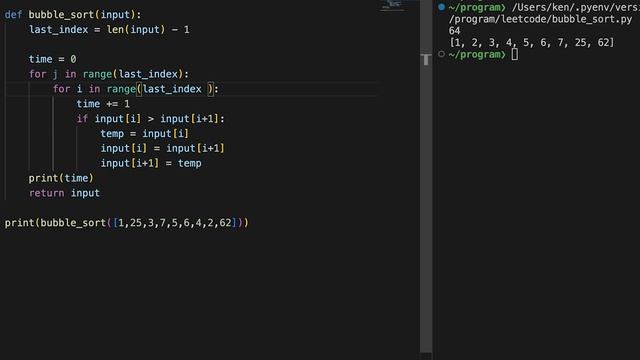Click the 'time += 1' line
Screen dimensions: 640x360
pyautogui.click(x=103, y=104)
